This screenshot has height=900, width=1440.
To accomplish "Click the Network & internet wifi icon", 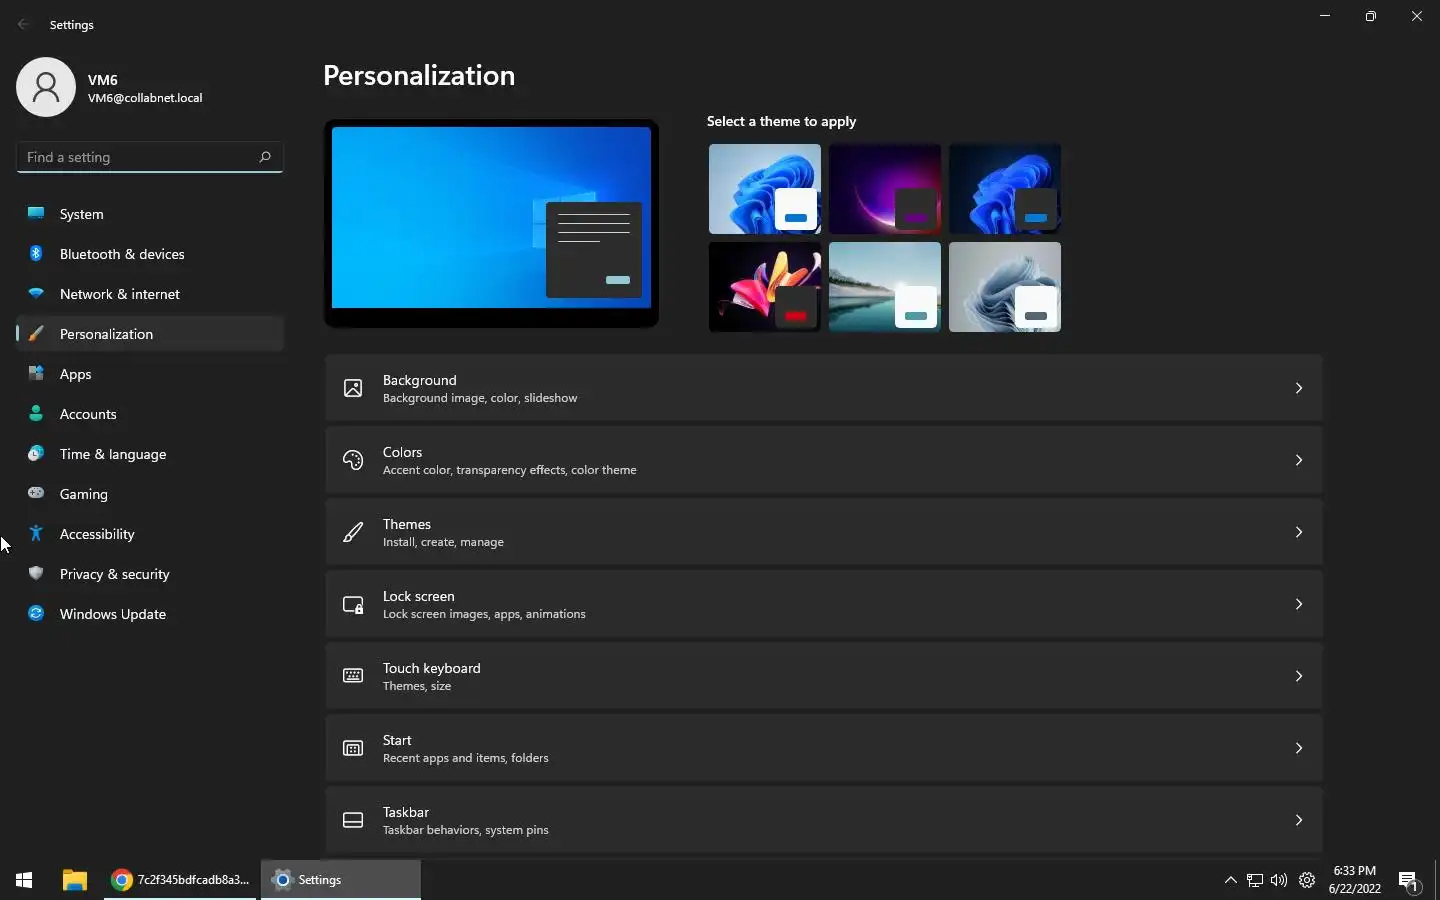I will [x=36, y=293].
